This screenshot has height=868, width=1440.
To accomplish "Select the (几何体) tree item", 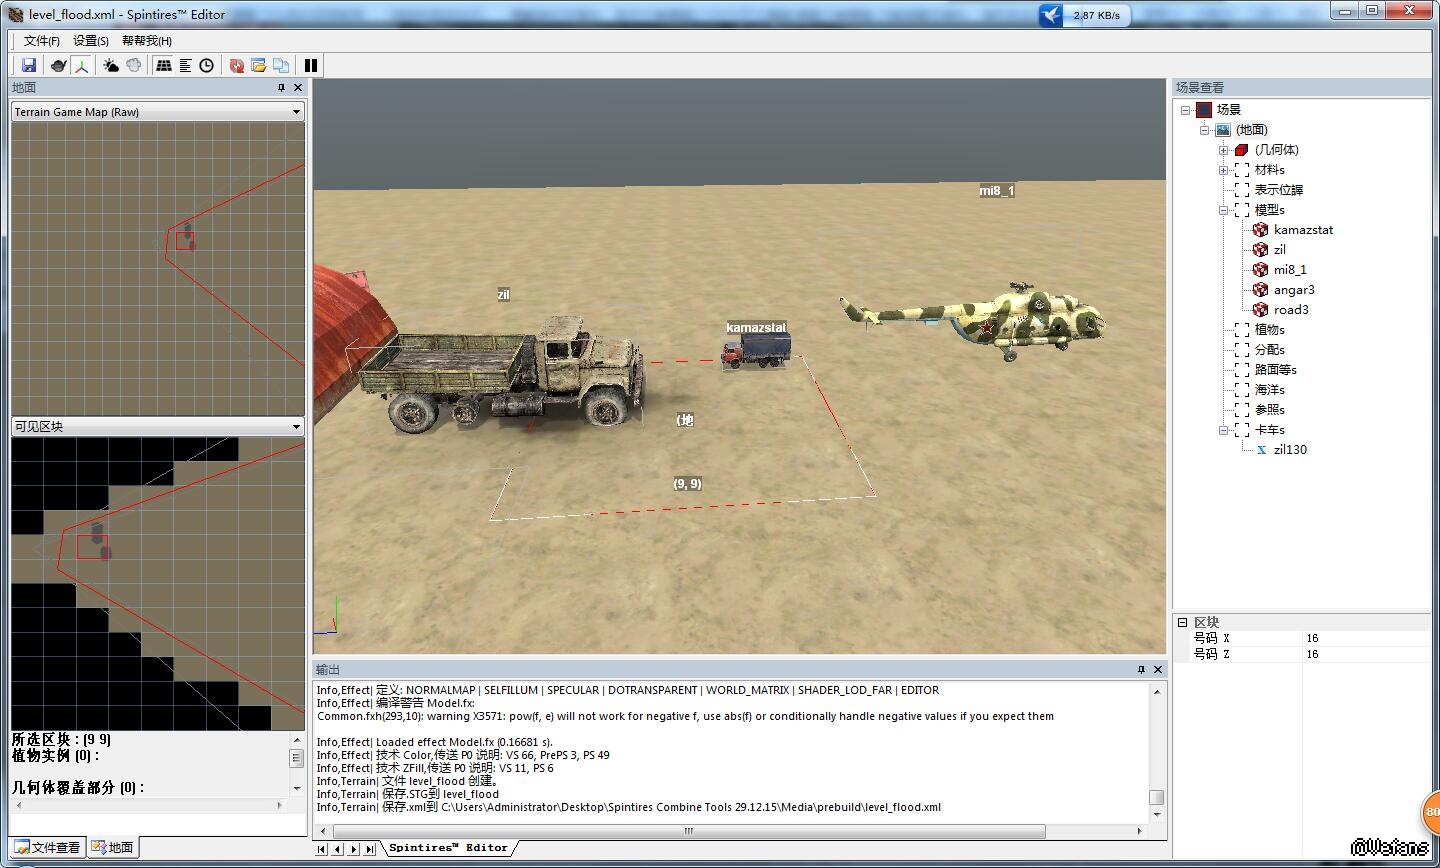I will (x=1277, y=150).
